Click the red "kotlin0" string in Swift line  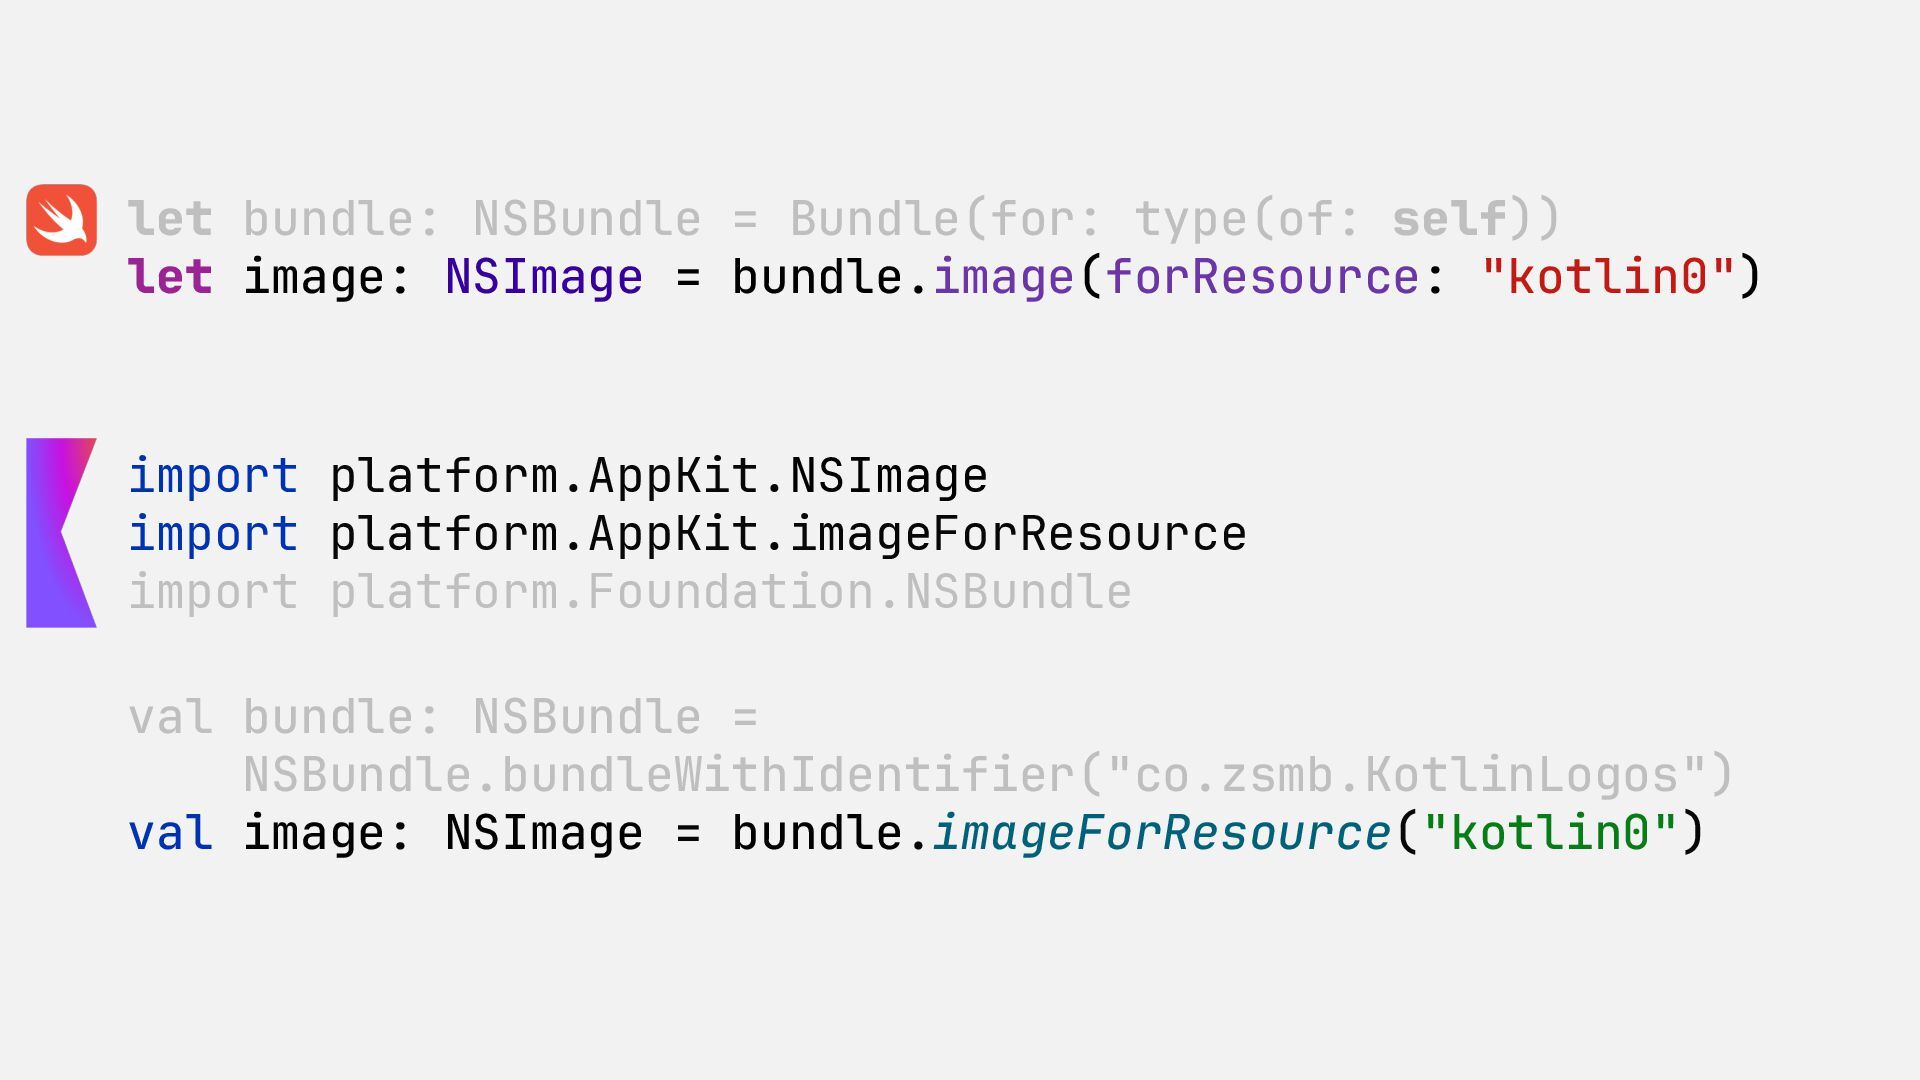tap(1608, 277)
